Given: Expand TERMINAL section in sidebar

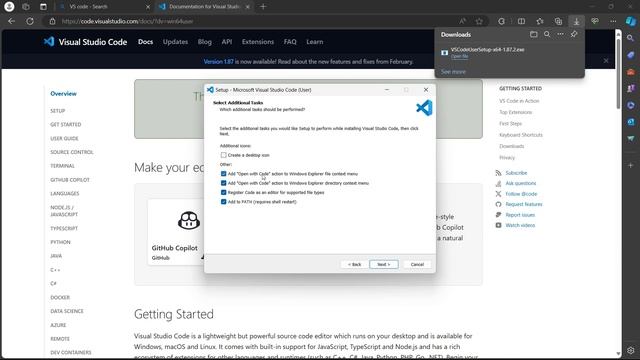Looking at the screenshot, I should pos(62,166).
